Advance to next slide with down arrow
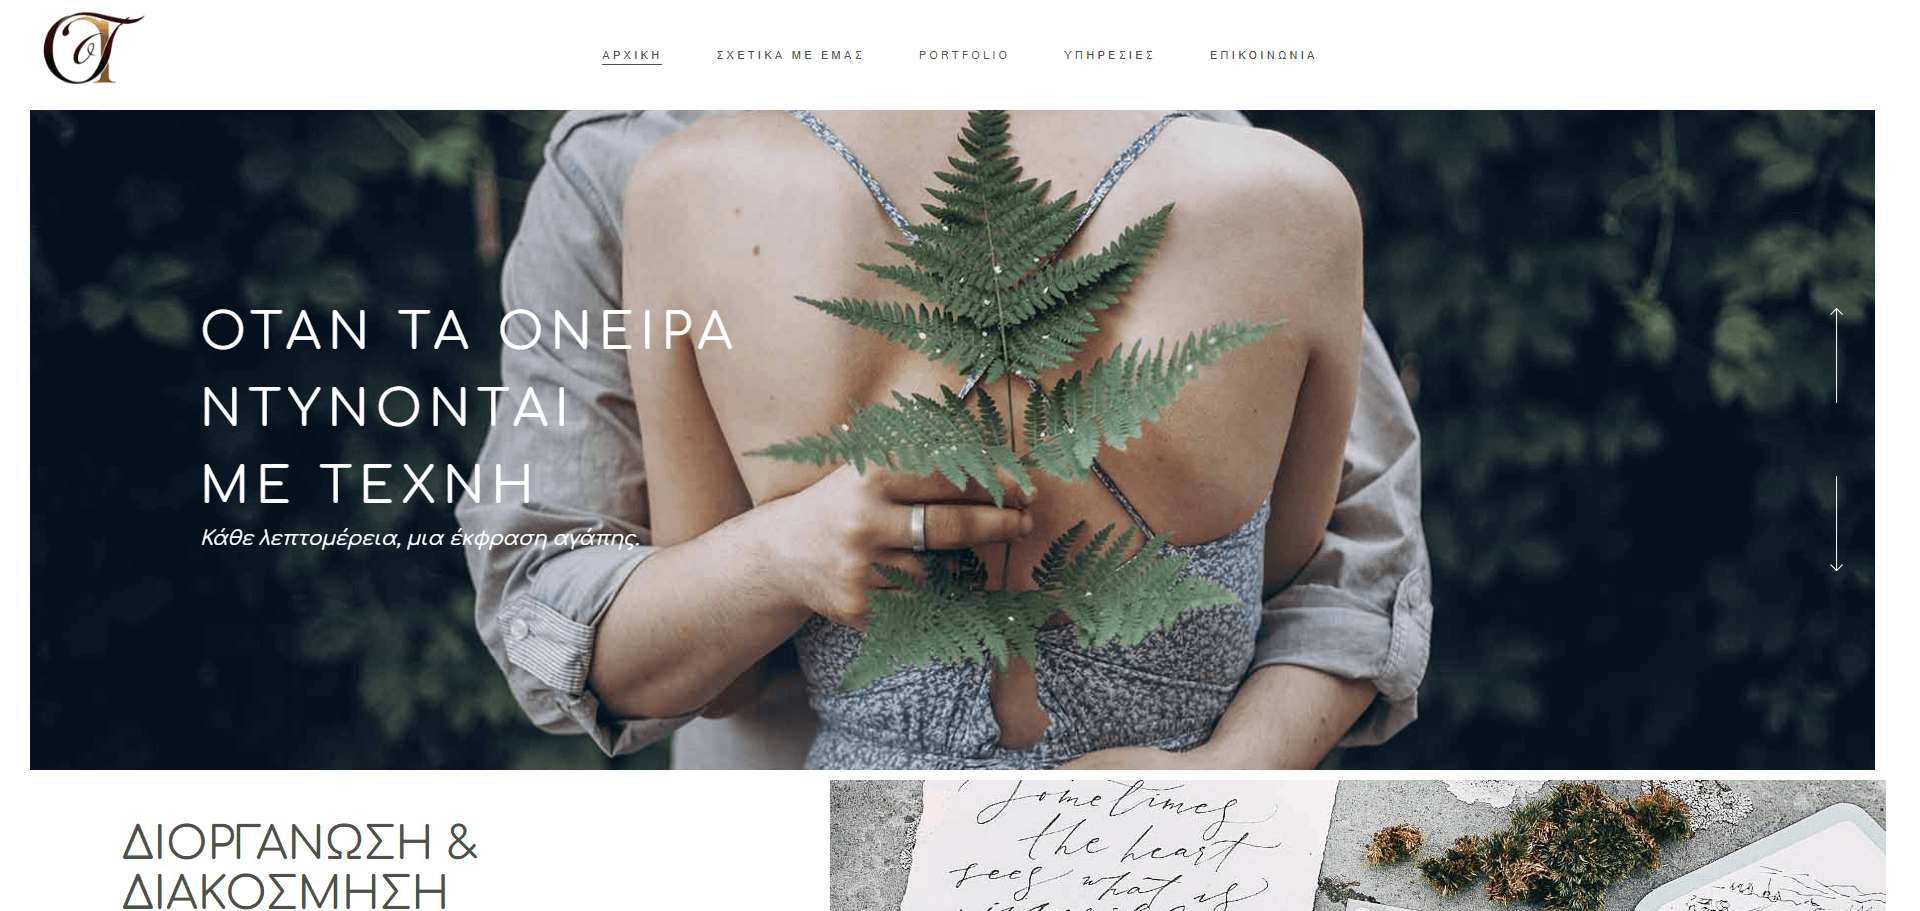Image resolution: width=1920 pixels, height=911 pixels. pos(1836,523)
